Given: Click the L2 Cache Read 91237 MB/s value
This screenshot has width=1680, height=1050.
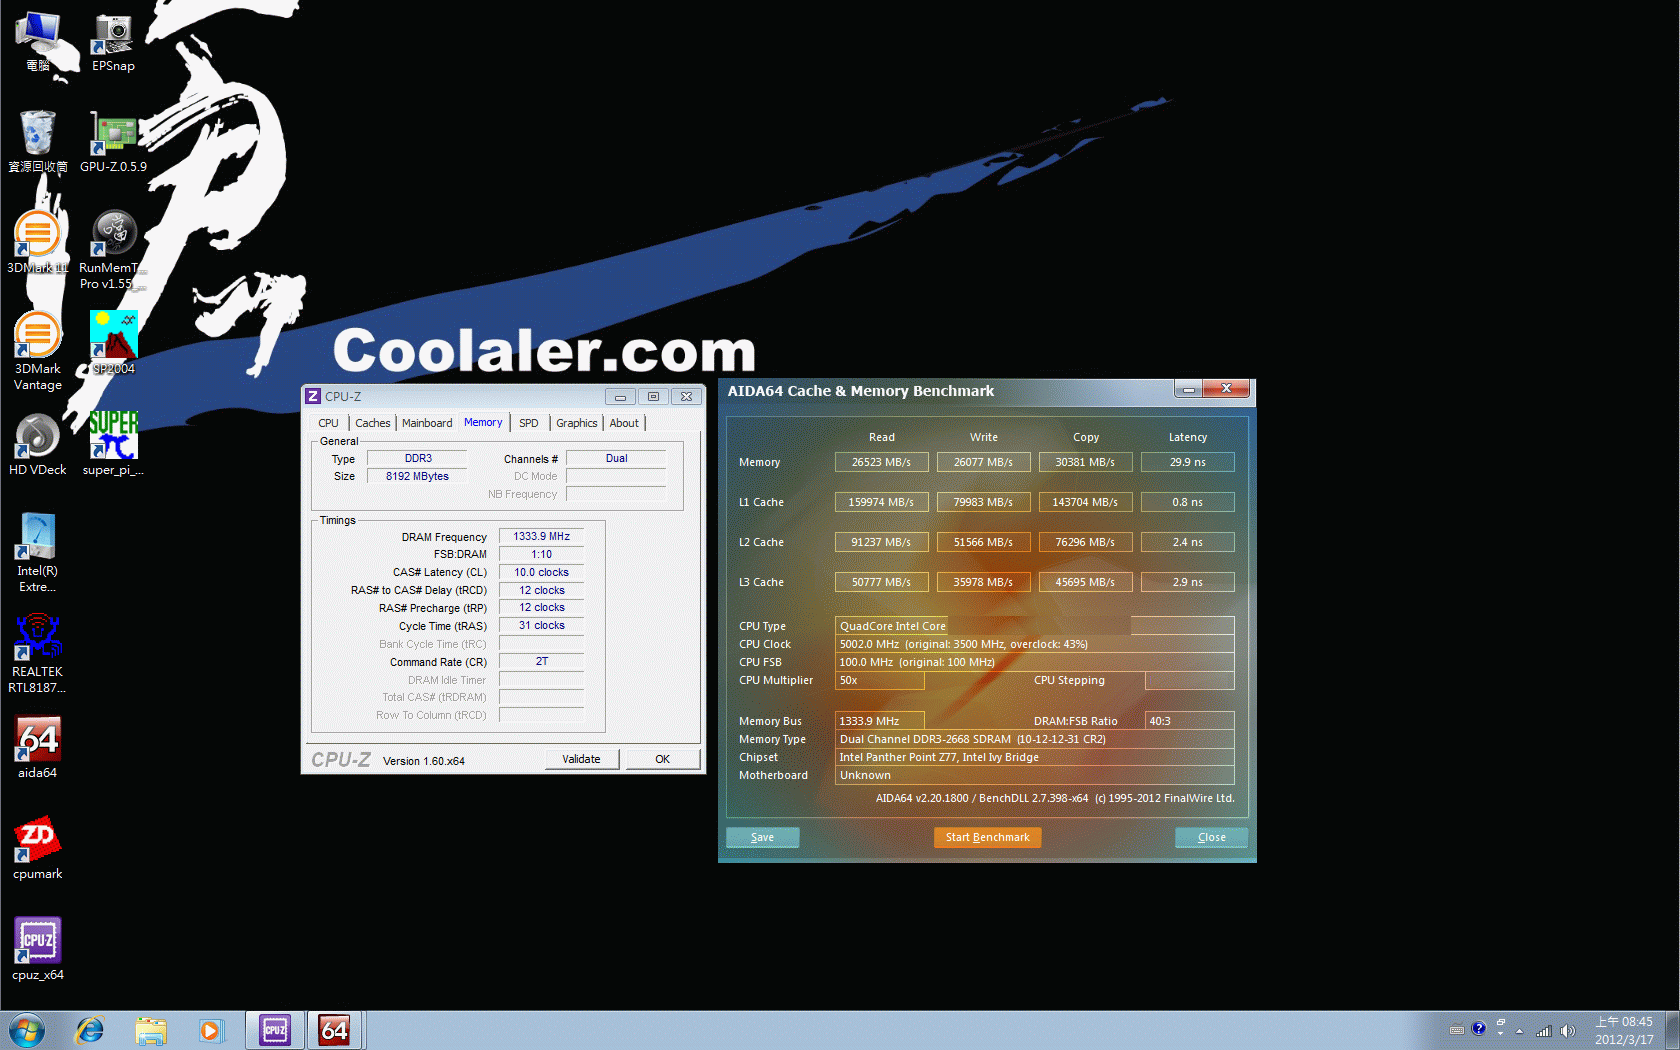Looking at the screenshot, I should tap(881, 542).
